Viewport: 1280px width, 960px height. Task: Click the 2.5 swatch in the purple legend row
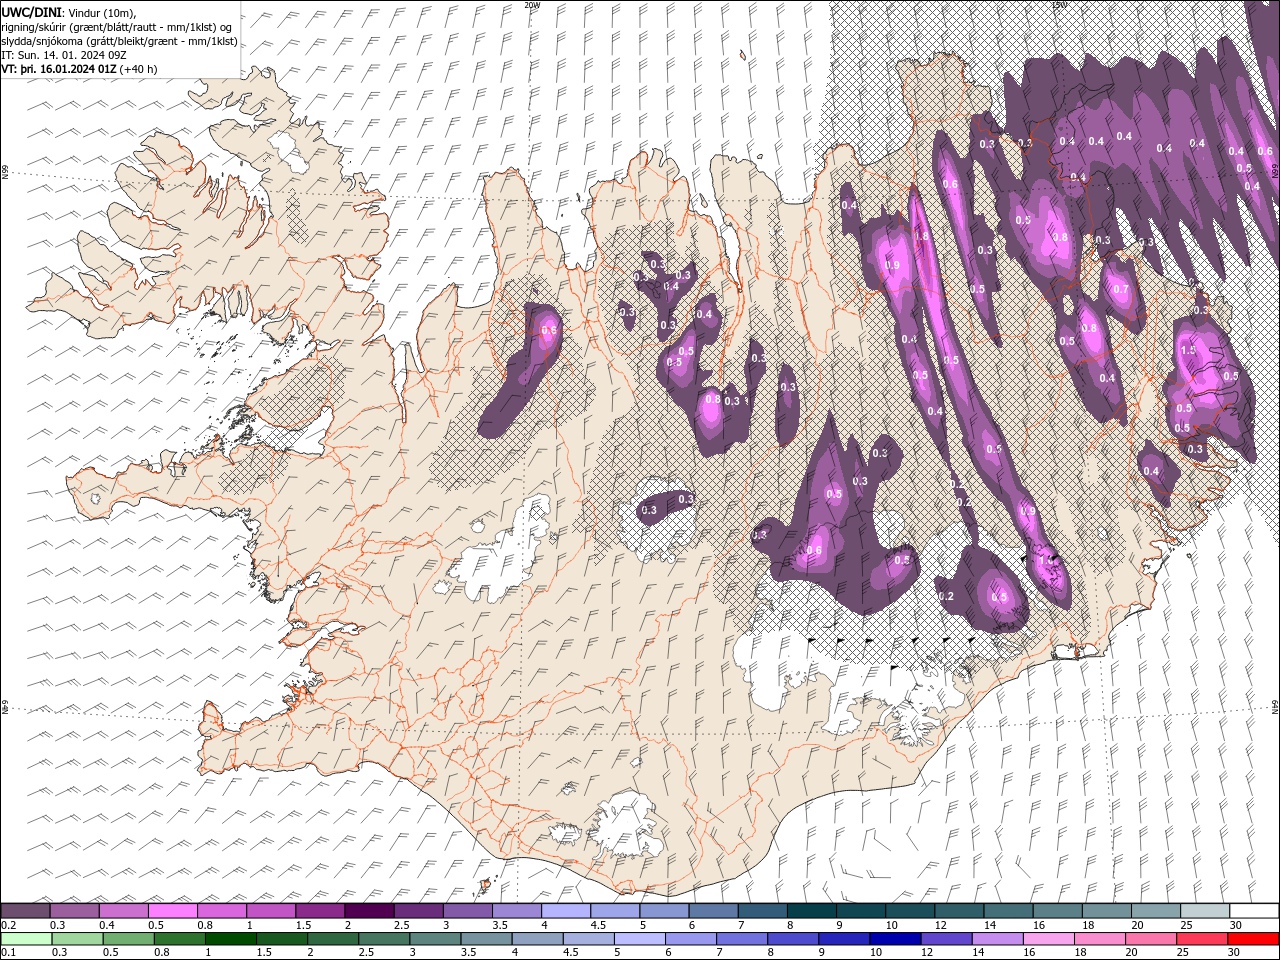[x=418, y=911]
